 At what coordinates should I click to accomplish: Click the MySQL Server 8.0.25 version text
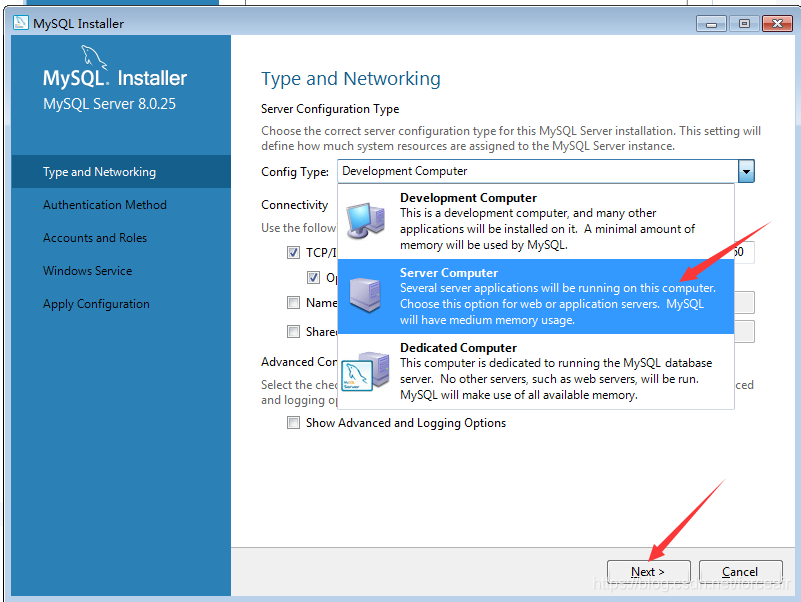109,104
